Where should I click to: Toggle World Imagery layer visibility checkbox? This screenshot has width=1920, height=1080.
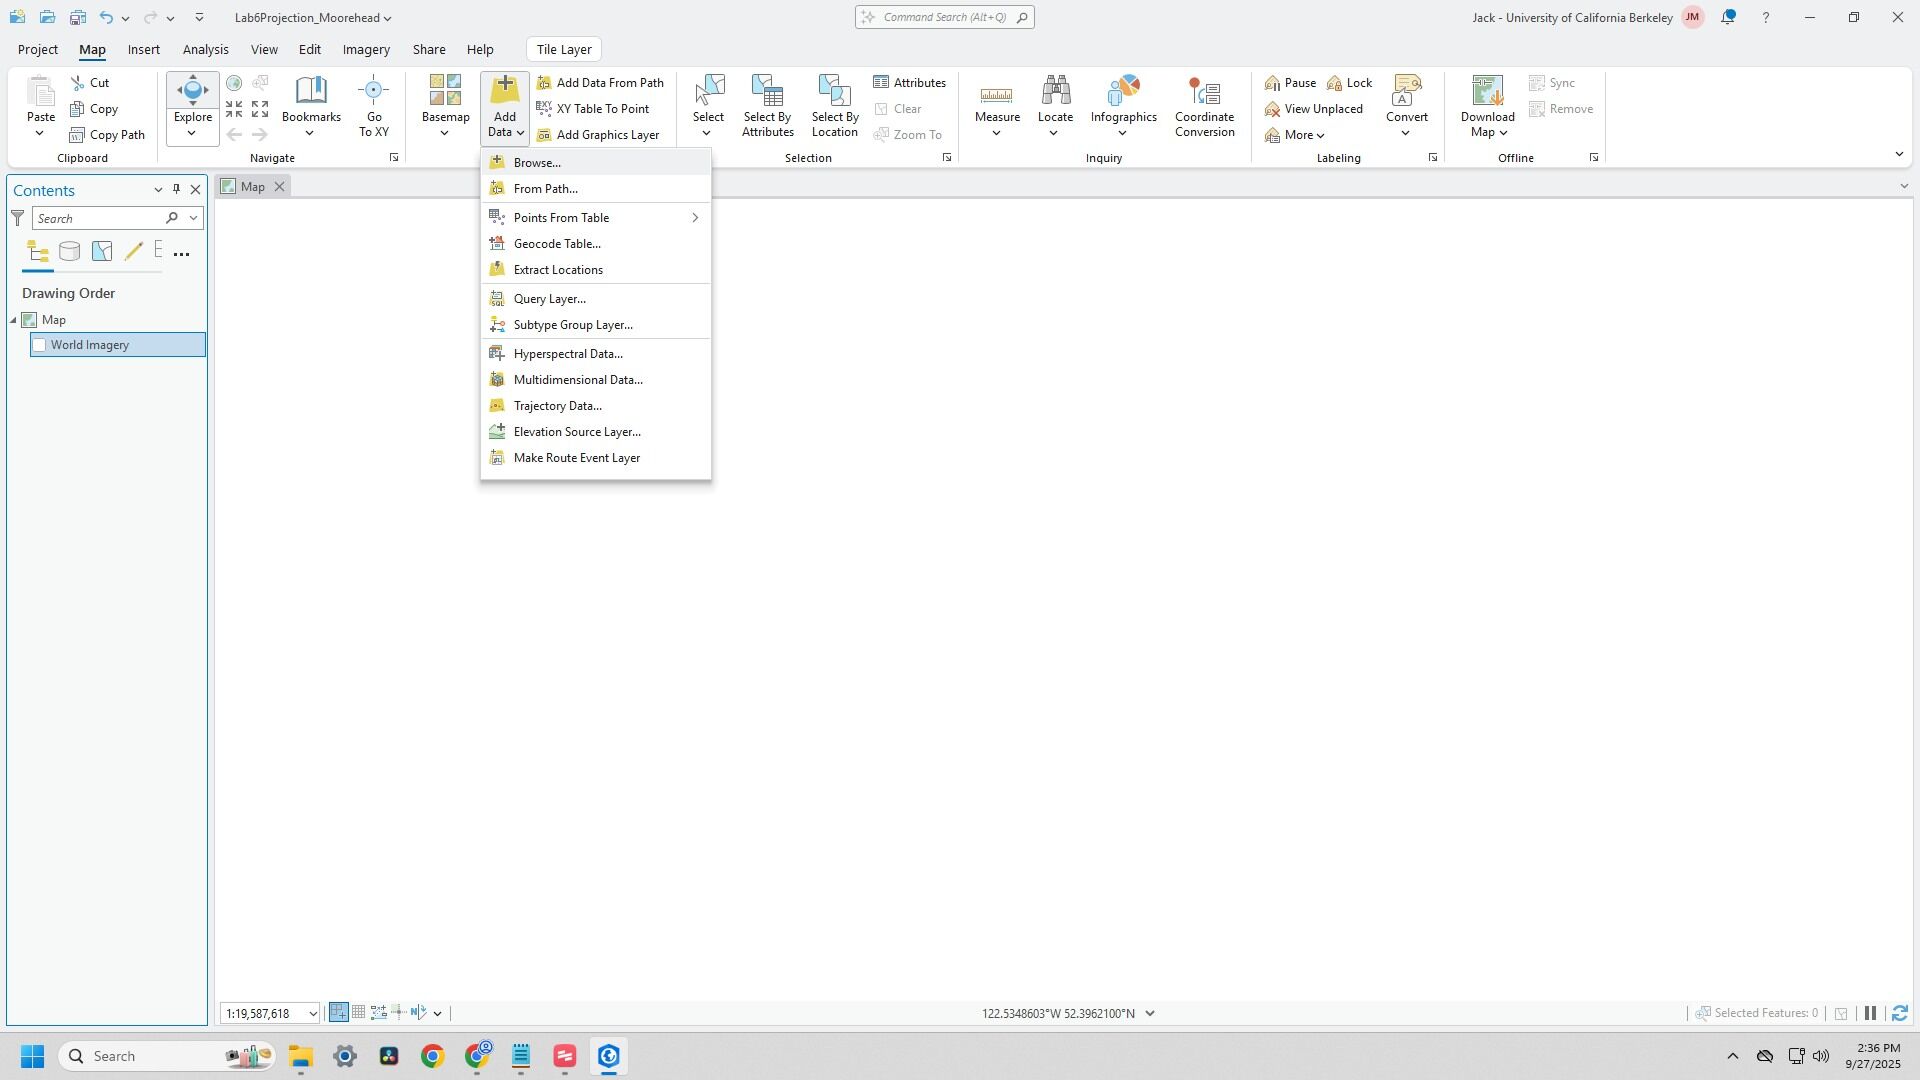pos(40,345)
